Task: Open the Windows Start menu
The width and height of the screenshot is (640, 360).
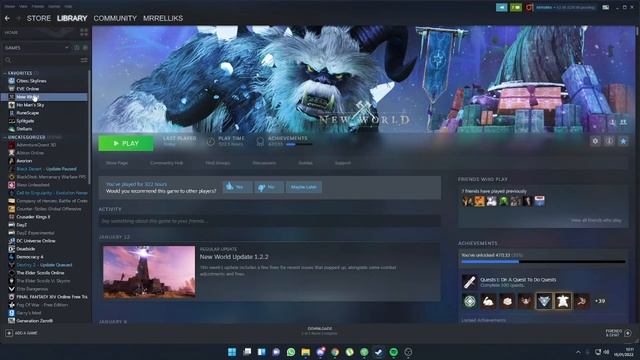Action: pyautogui.click(x=232, y=352)
